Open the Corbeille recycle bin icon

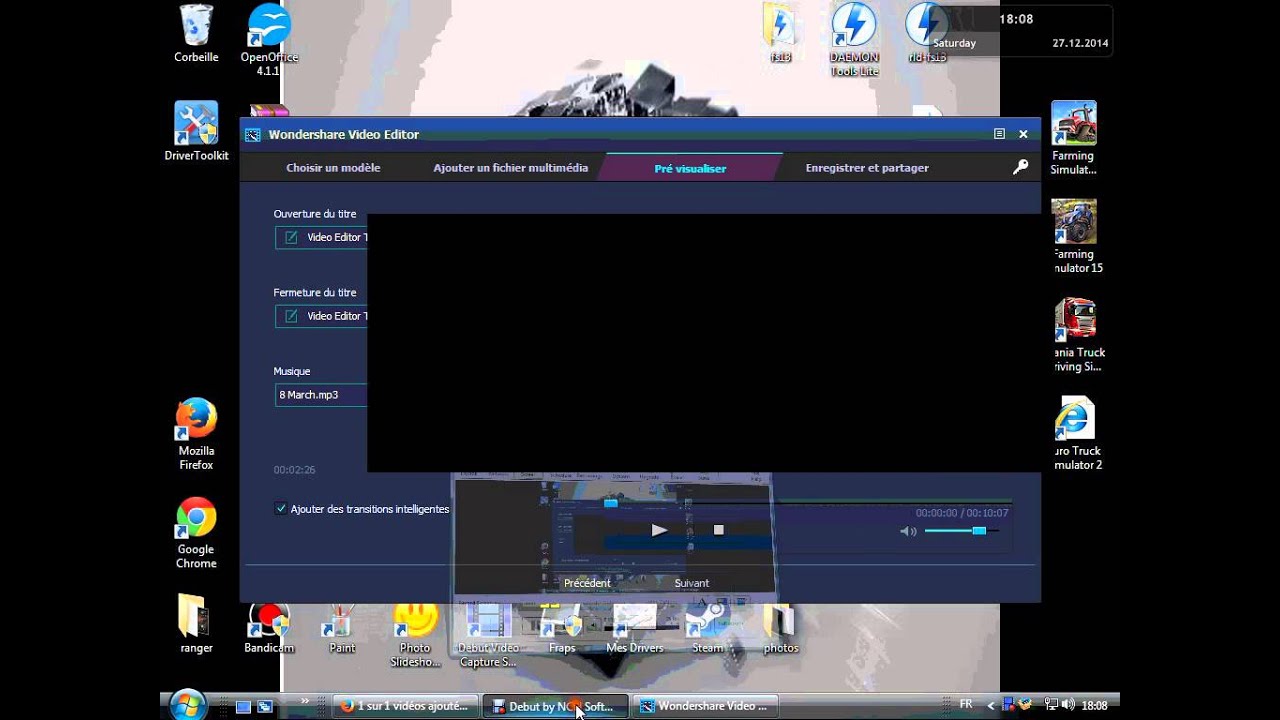(x=196, y=34)
